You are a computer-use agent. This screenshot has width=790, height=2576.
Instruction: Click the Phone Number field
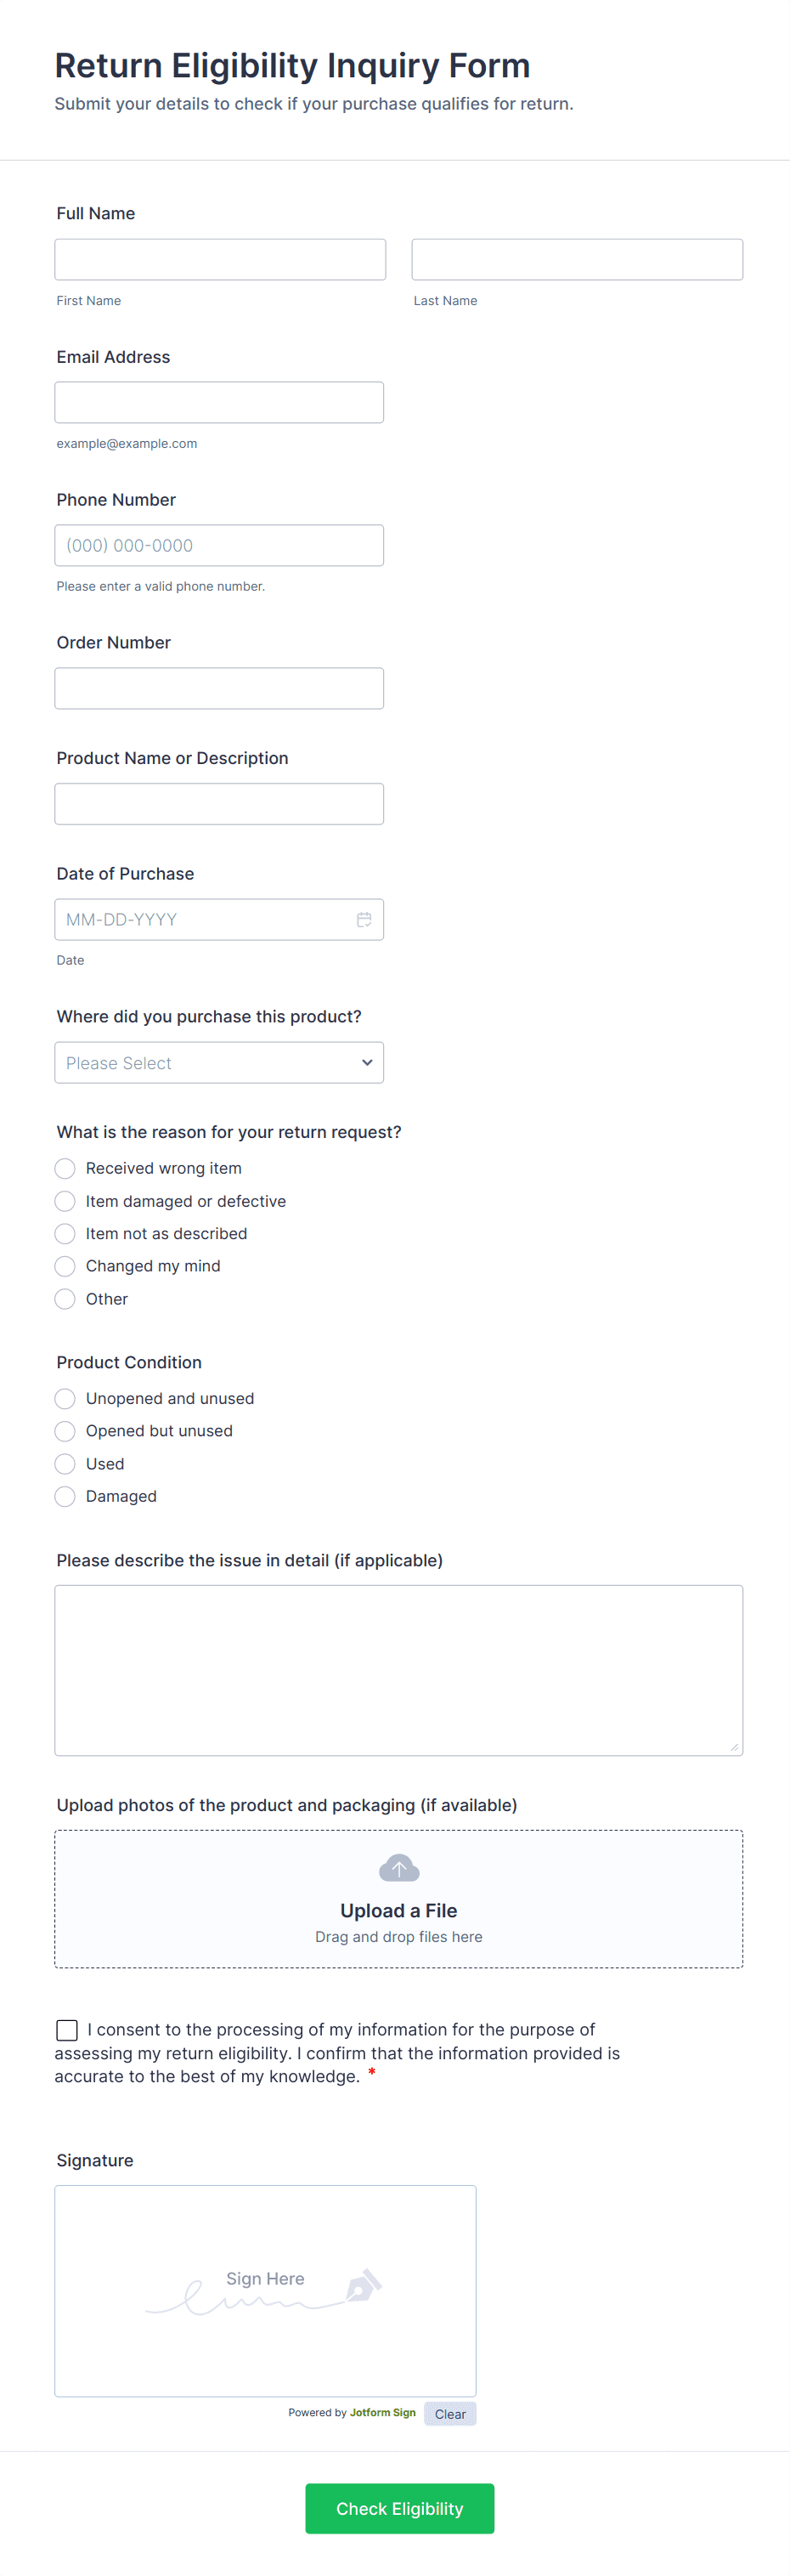click(219, 545)
